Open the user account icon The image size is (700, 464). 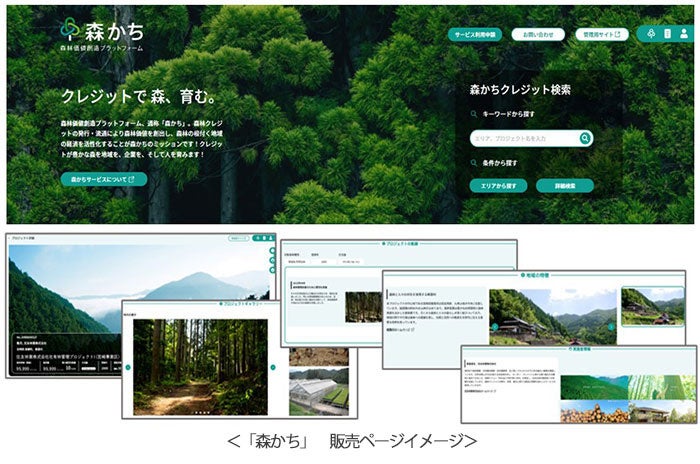(684, 33)
